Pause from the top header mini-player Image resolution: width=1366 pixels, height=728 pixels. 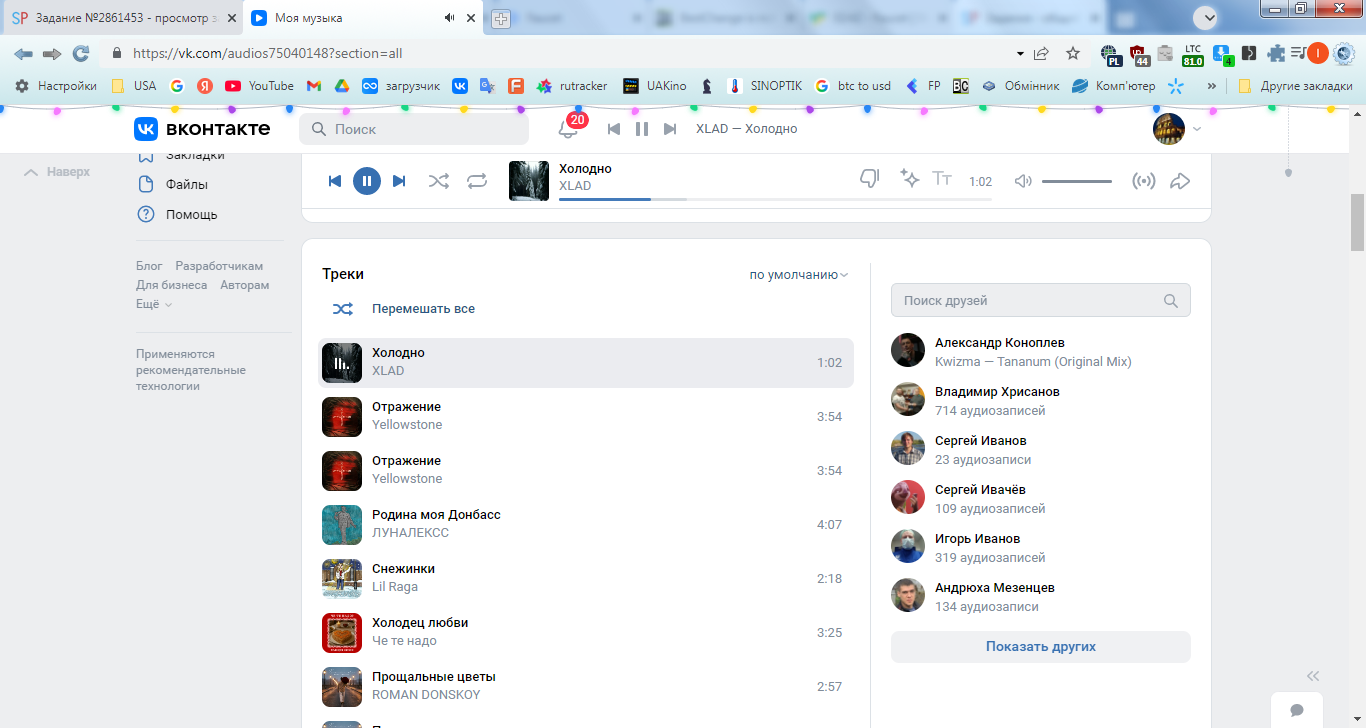point(642,129)
